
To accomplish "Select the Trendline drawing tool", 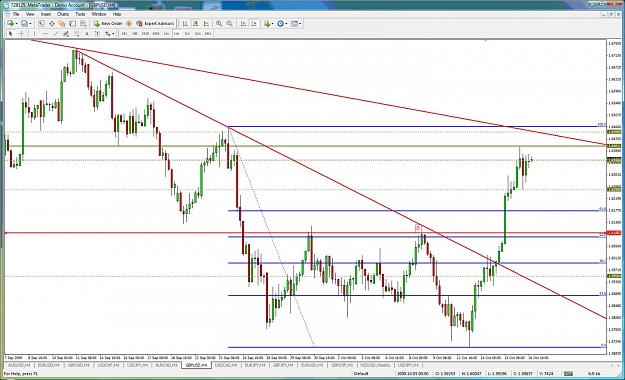I will pyautogui.click(x=55, y=34).
